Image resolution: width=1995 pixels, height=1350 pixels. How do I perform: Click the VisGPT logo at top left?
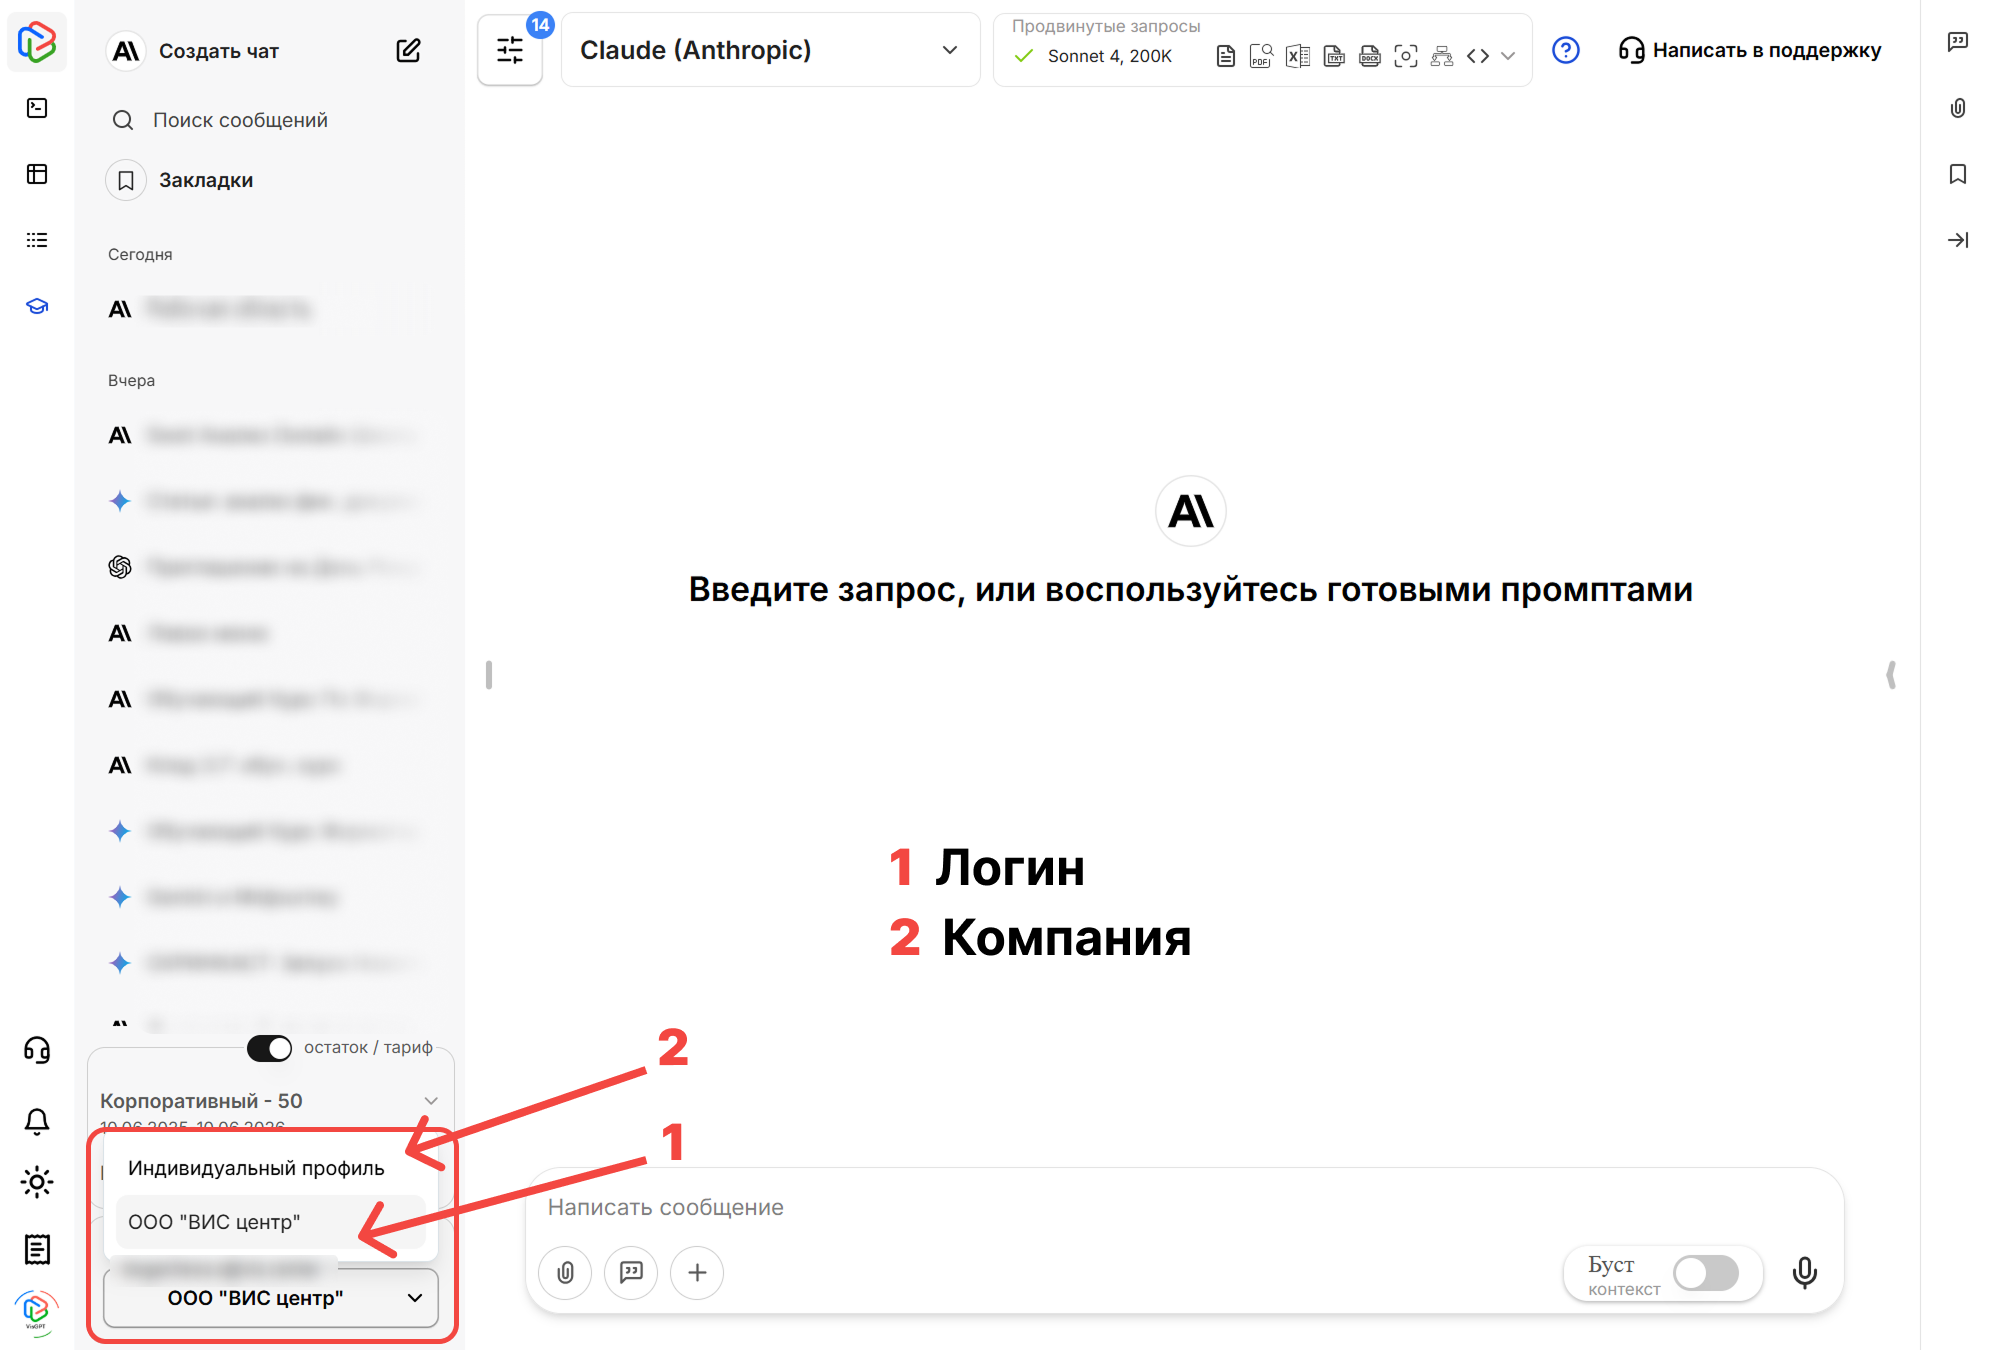click(37, 43)
